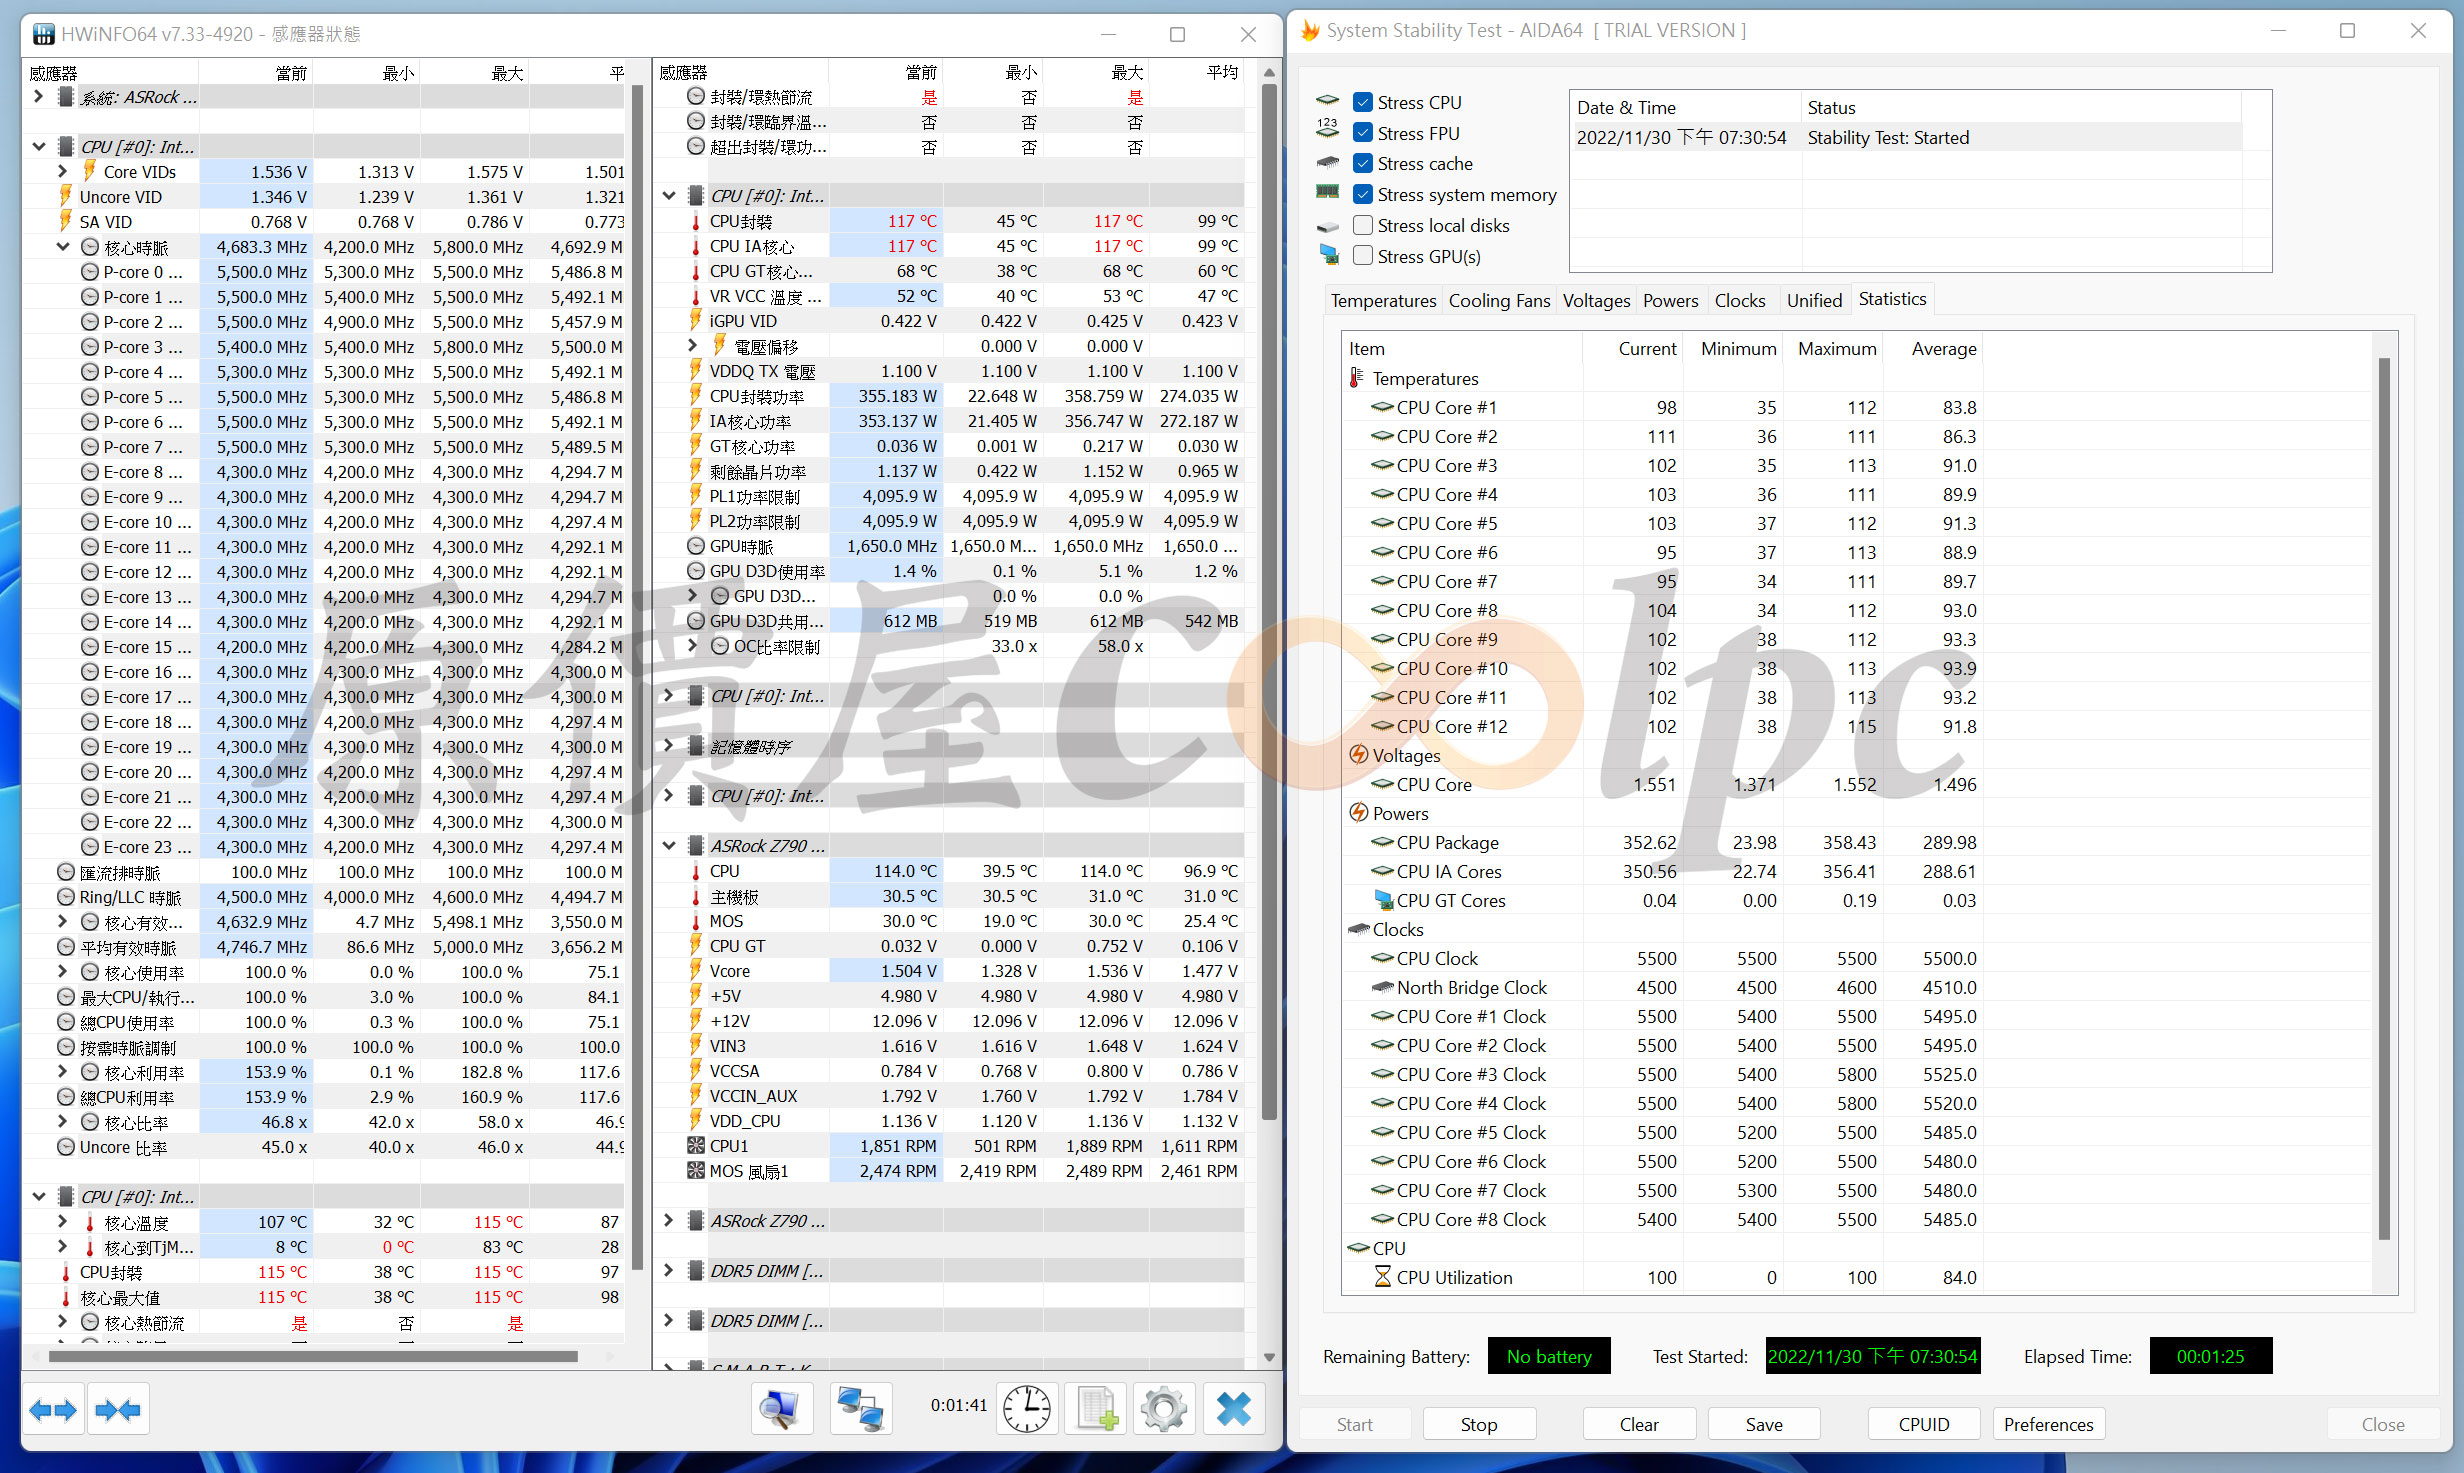
Task: Collapse the ASRock Z790 sensor group with CPU 114.0 °C
Action: 669,845
